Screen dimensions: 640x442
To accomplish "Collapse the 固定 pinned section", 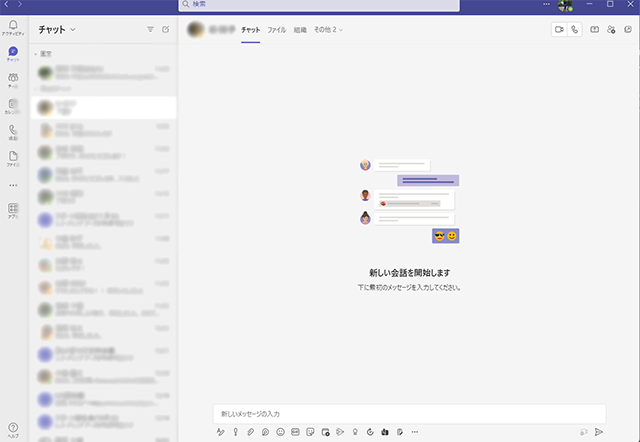I will tap(43, 53).
